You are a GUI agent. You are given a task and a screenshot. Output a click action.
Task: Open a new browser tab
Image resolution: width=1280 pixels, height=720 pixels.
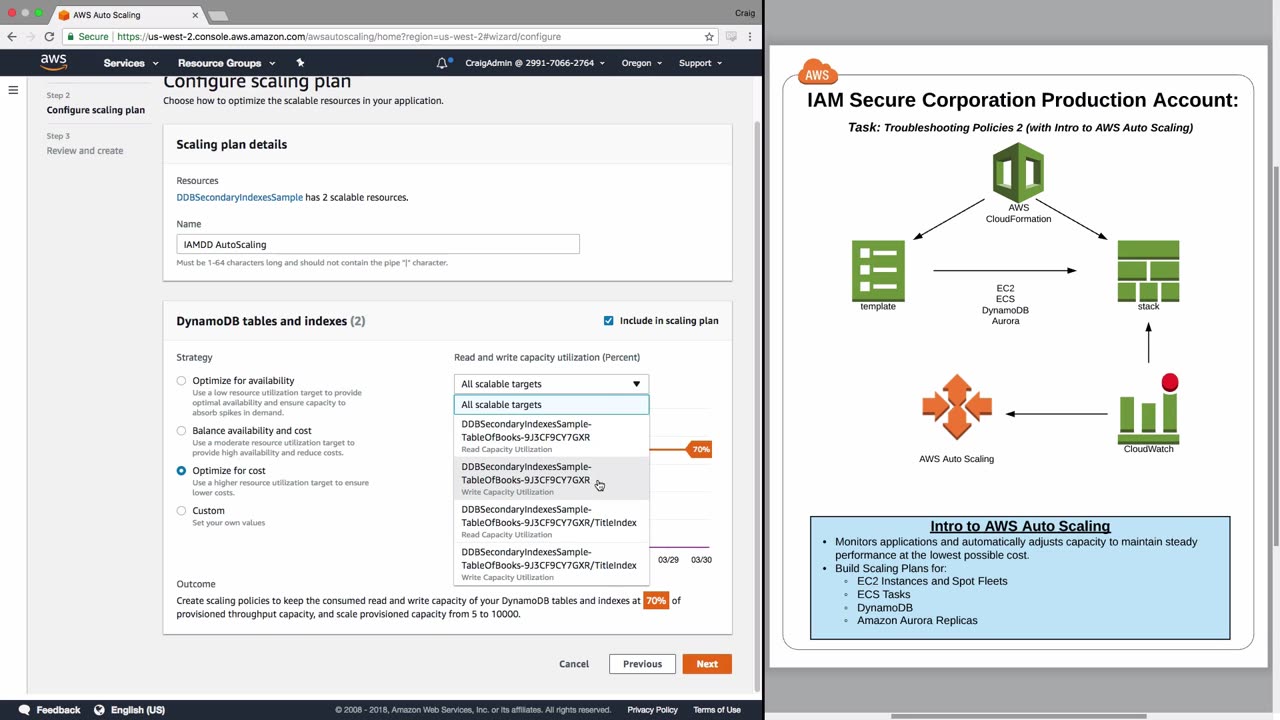[x=218, y=16]
